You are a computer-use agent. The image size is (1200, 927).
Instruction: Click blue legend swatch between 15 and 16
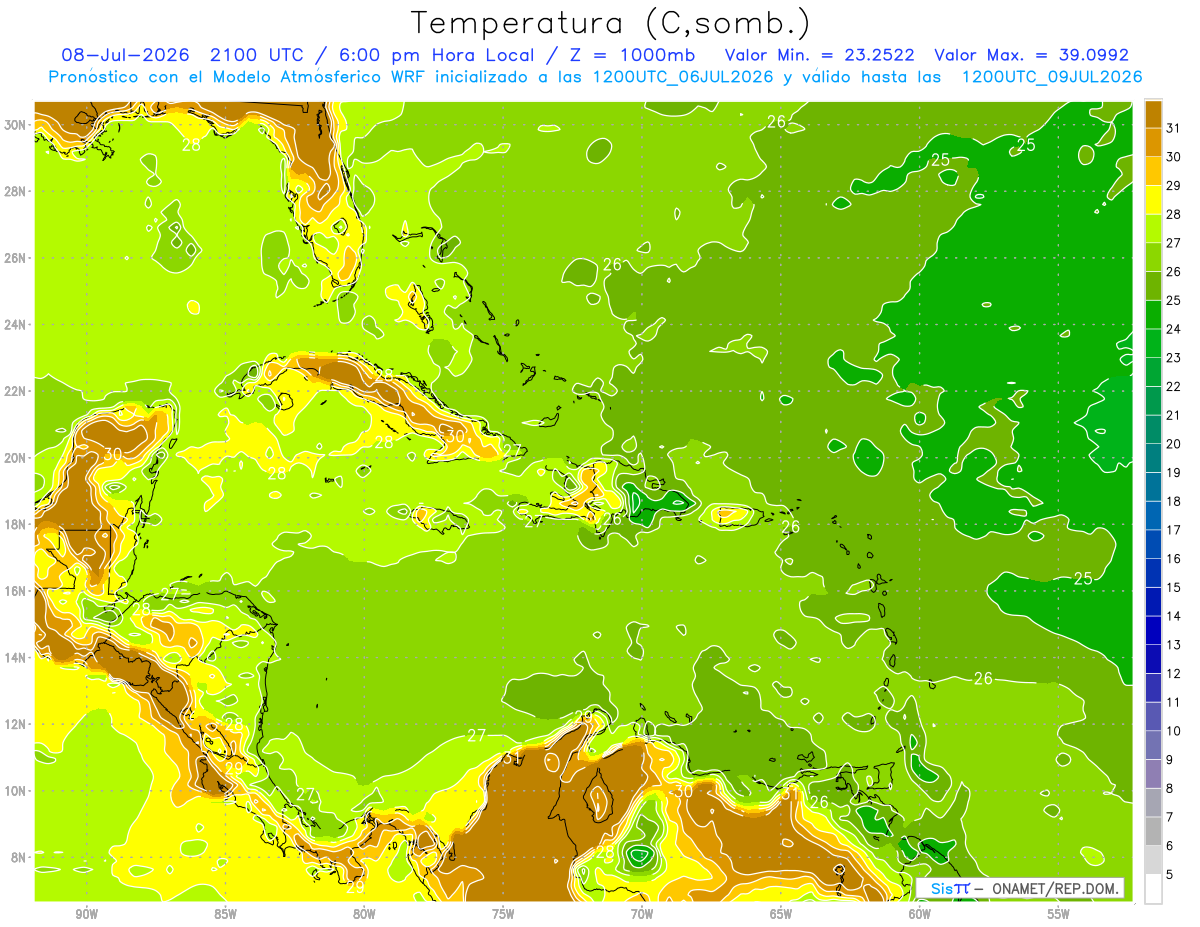pyautogui.click(x=1153, y=573)
